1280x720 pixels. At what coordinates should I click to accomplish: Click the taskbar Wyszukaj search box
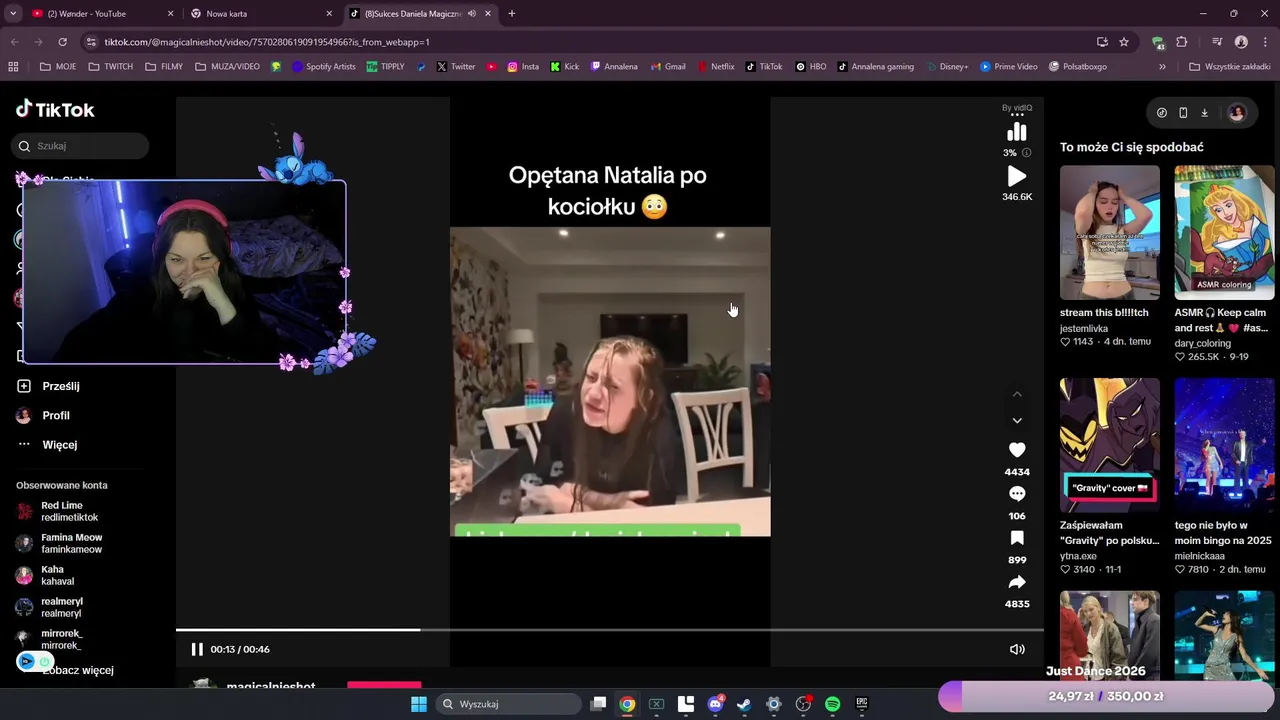[507, 704]
